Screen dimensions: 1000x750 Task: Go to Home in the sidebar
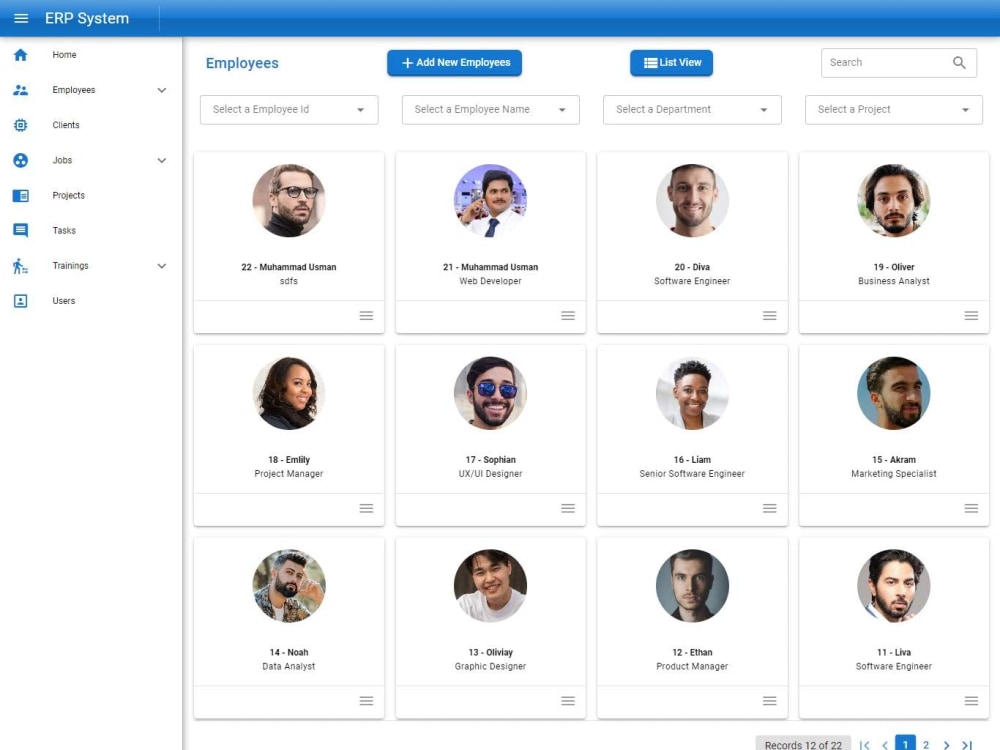(64, 55)
